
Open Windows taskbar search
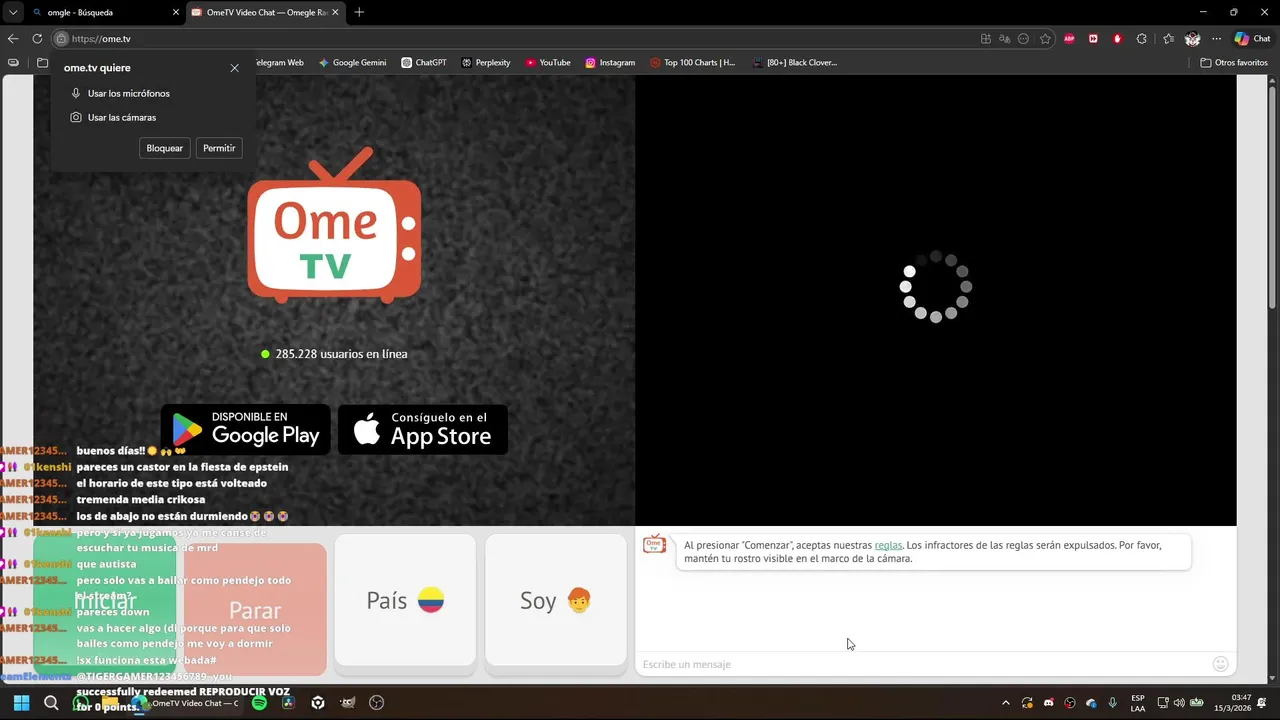51,703
